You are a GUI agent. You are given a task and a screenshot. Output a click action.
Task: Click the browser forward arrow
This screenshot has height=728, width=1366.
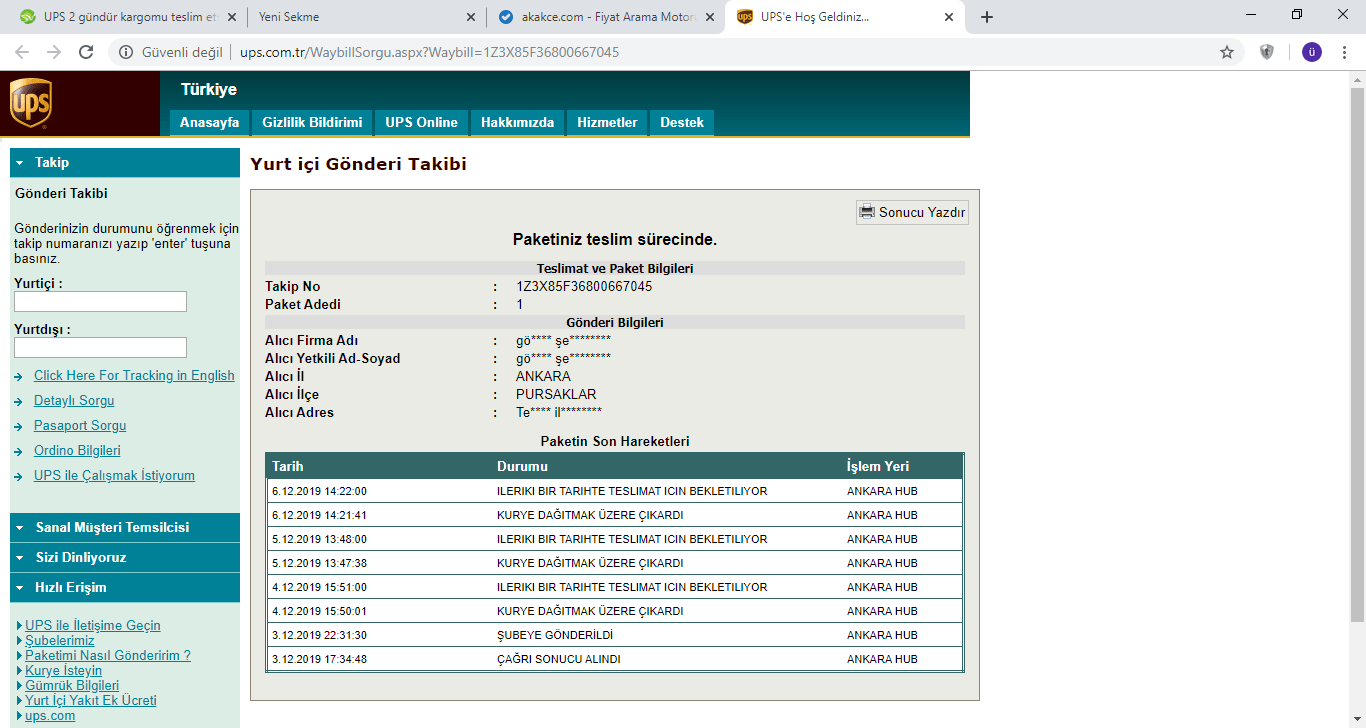pos(54,52)
